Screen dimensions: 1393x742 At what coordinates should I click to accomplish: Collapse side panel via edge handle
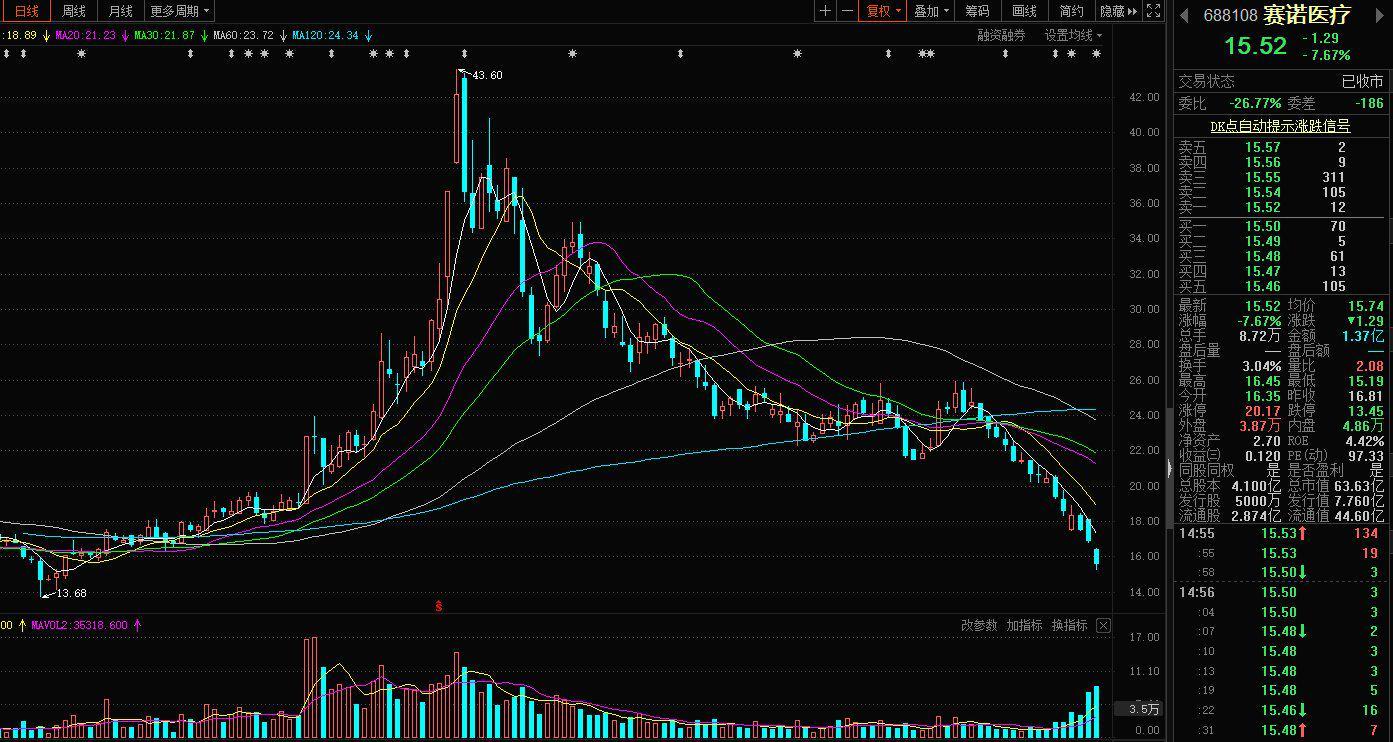(x=1169, y=467)
